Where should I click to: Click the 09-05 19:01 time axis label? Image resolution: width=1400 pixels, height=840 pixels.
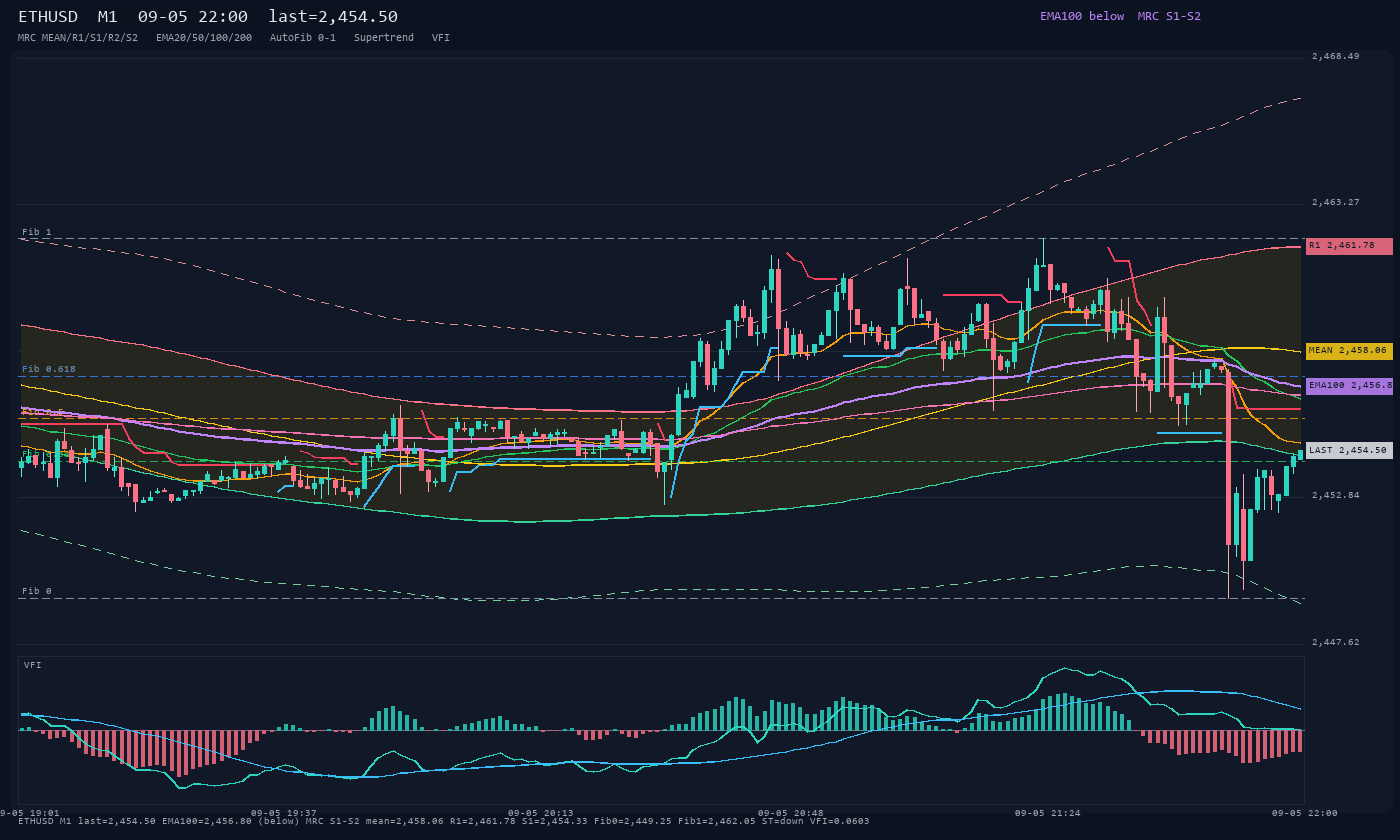coord(29,813)
